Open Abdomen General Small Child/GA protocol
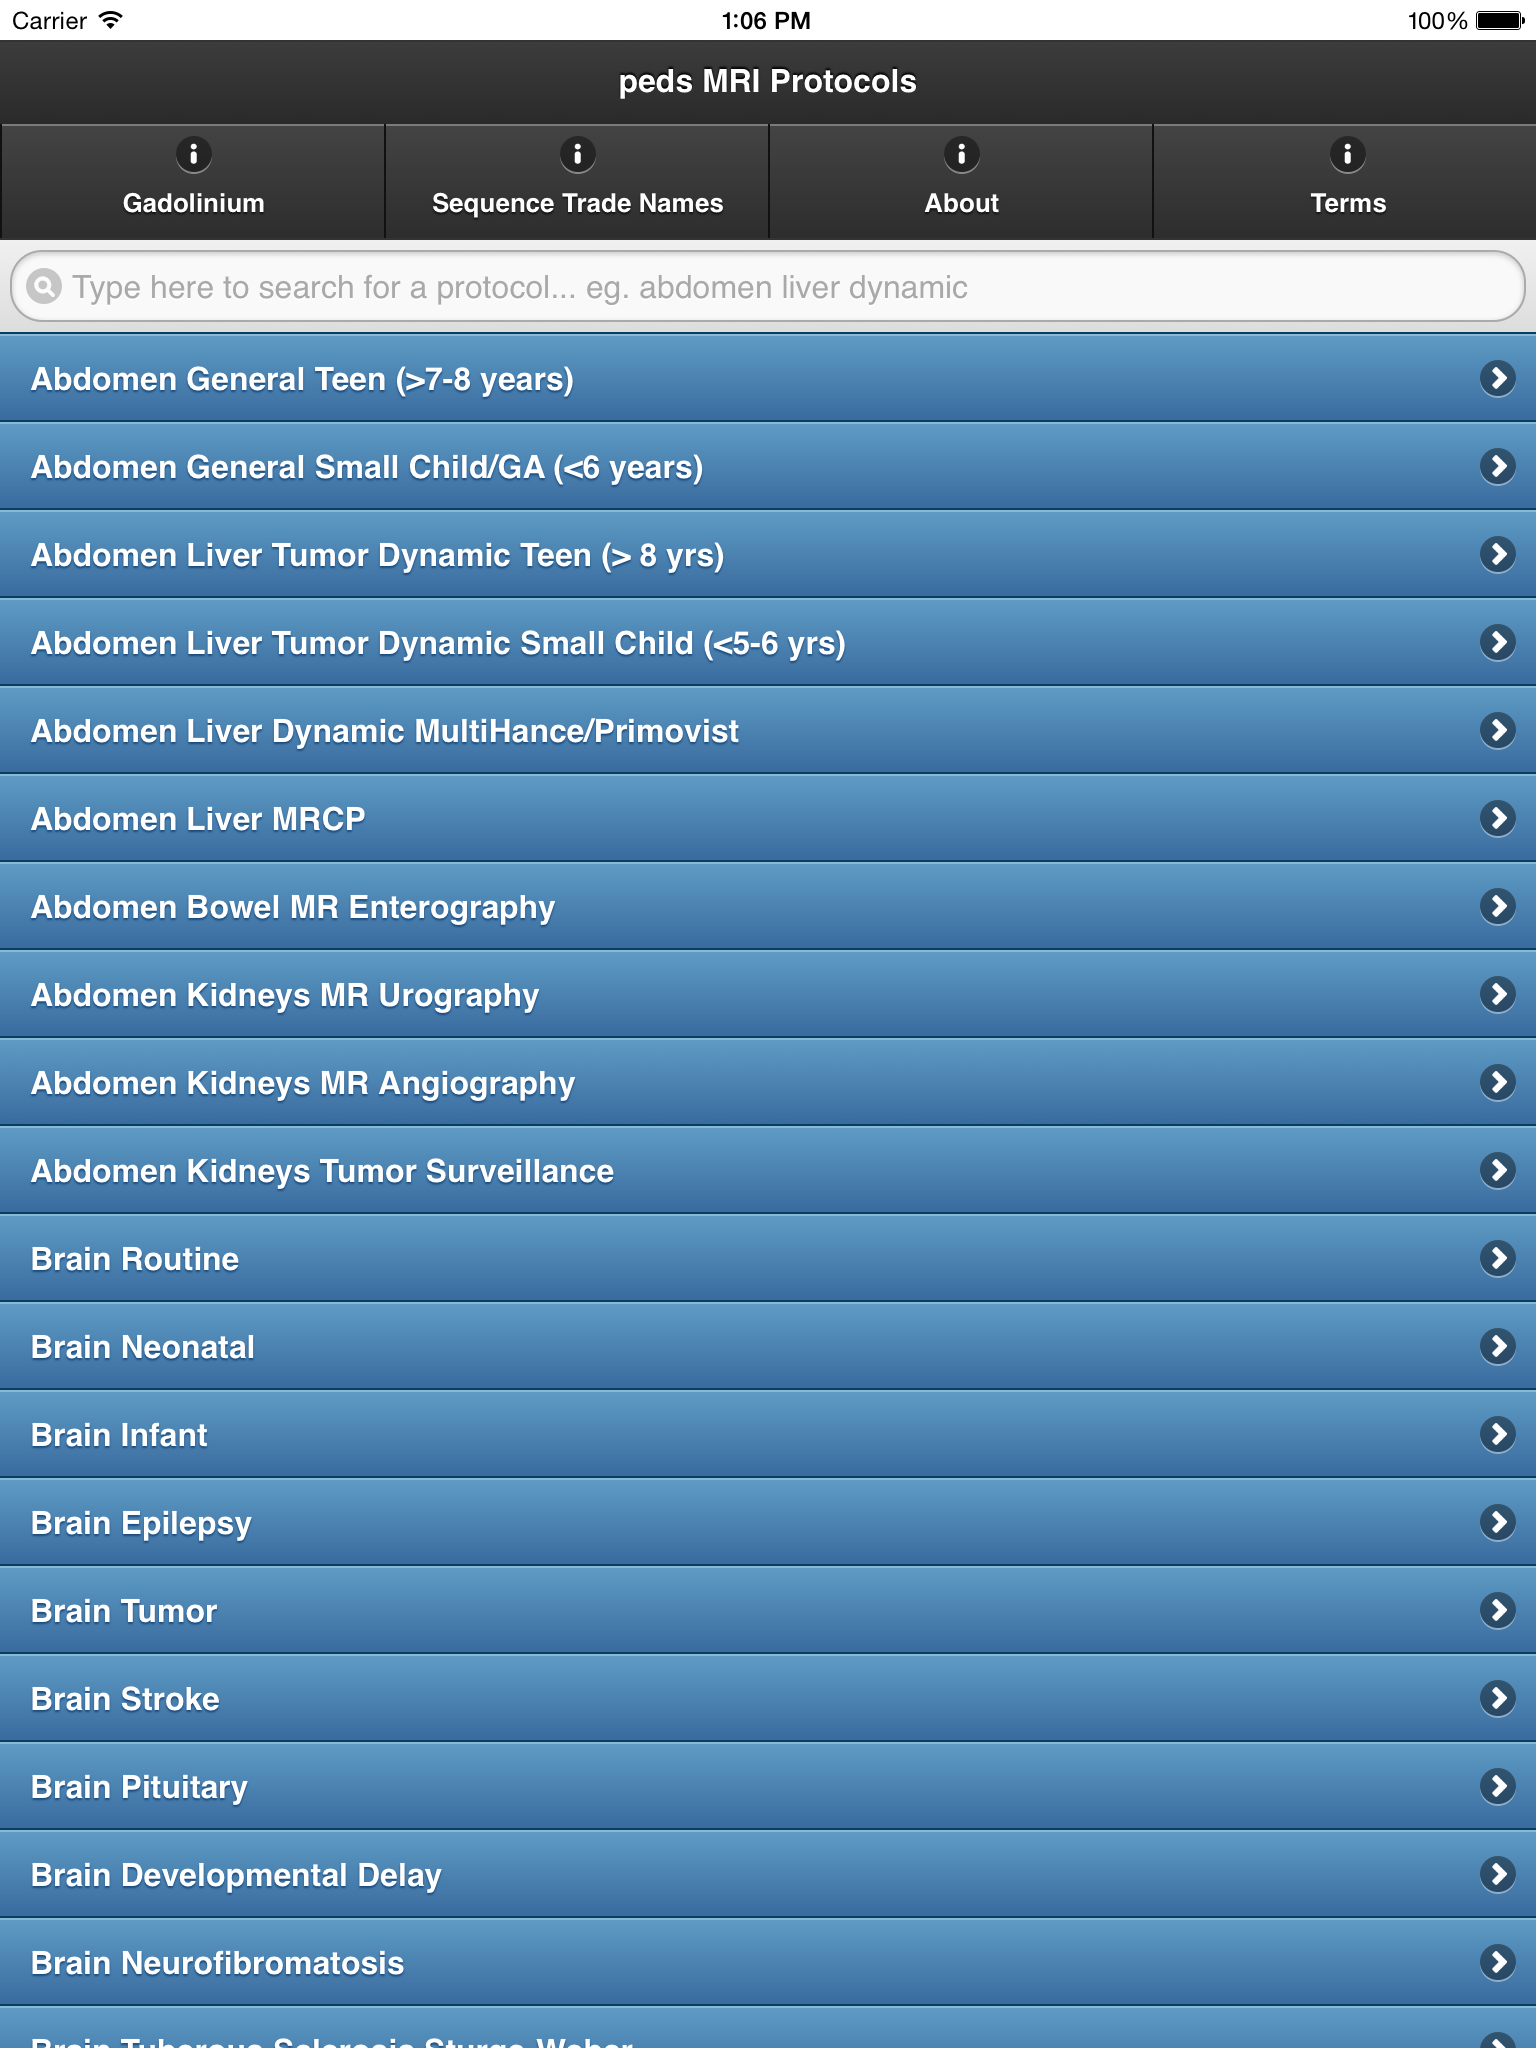 768,466
